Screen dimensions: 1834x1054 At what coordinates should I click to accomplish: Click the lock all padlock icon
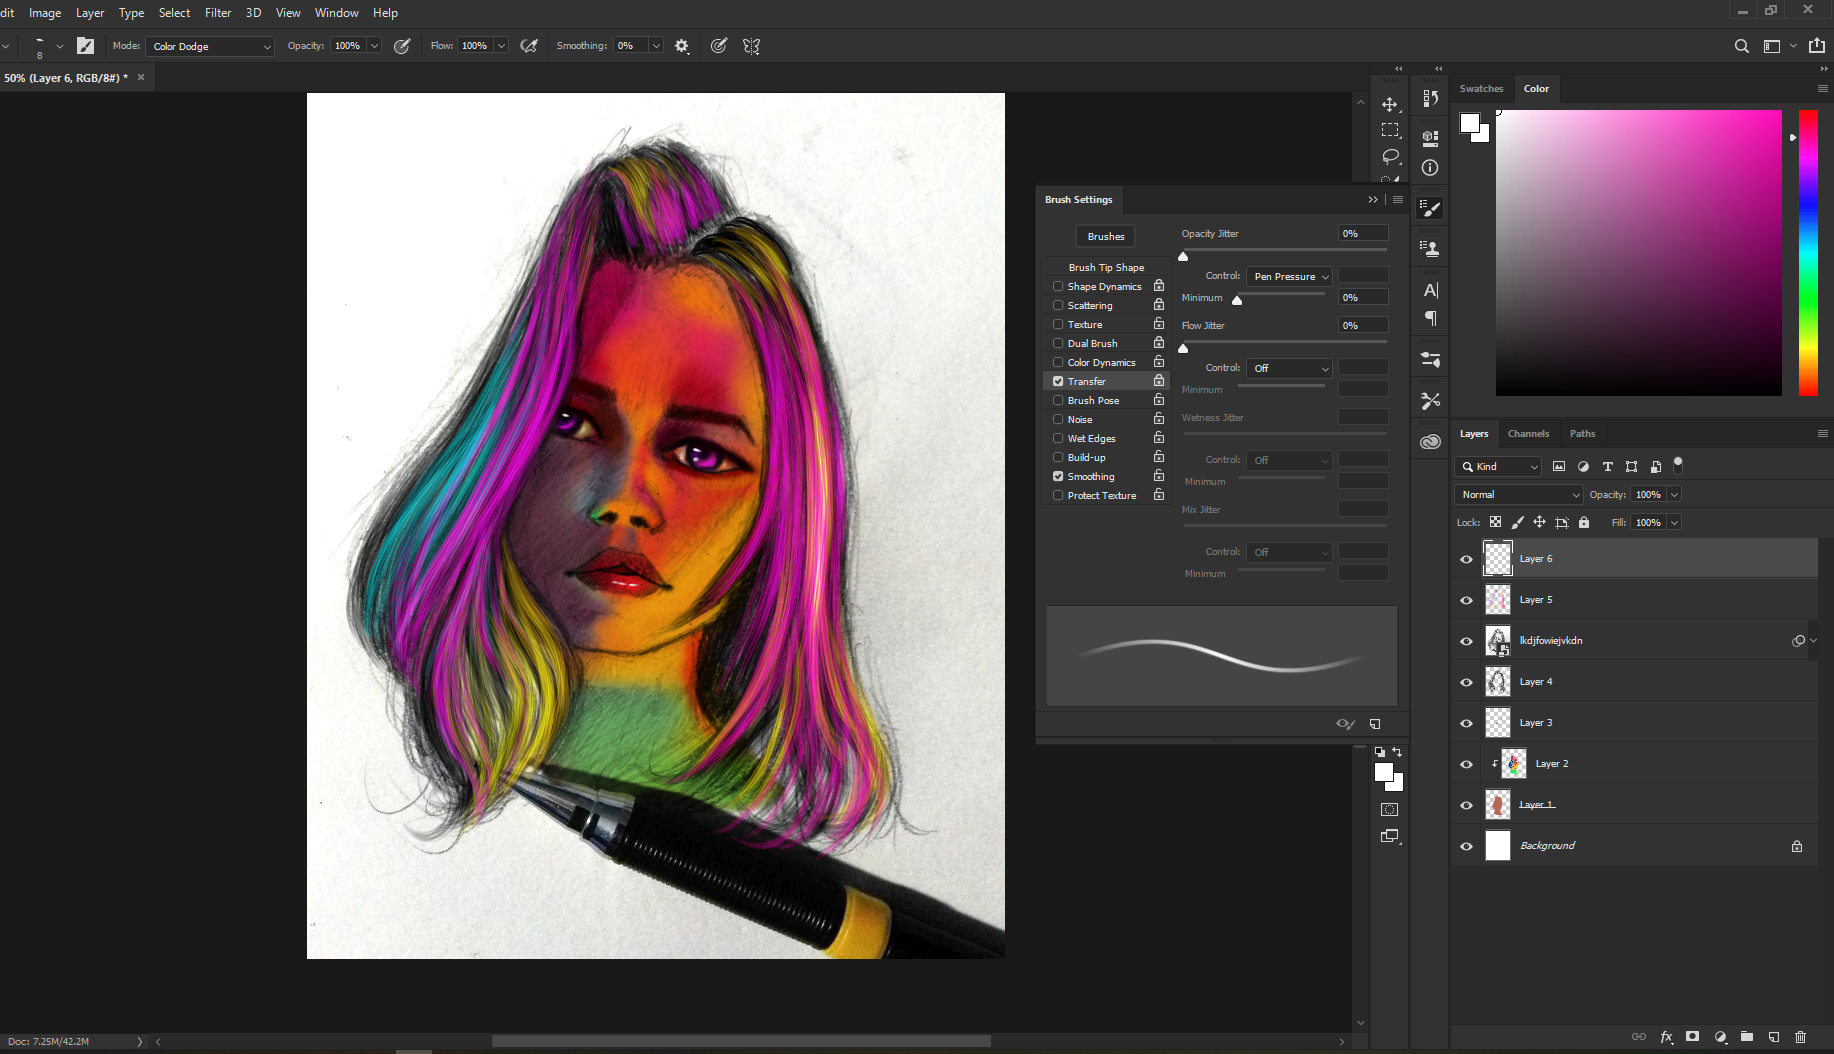(1584, 522)
